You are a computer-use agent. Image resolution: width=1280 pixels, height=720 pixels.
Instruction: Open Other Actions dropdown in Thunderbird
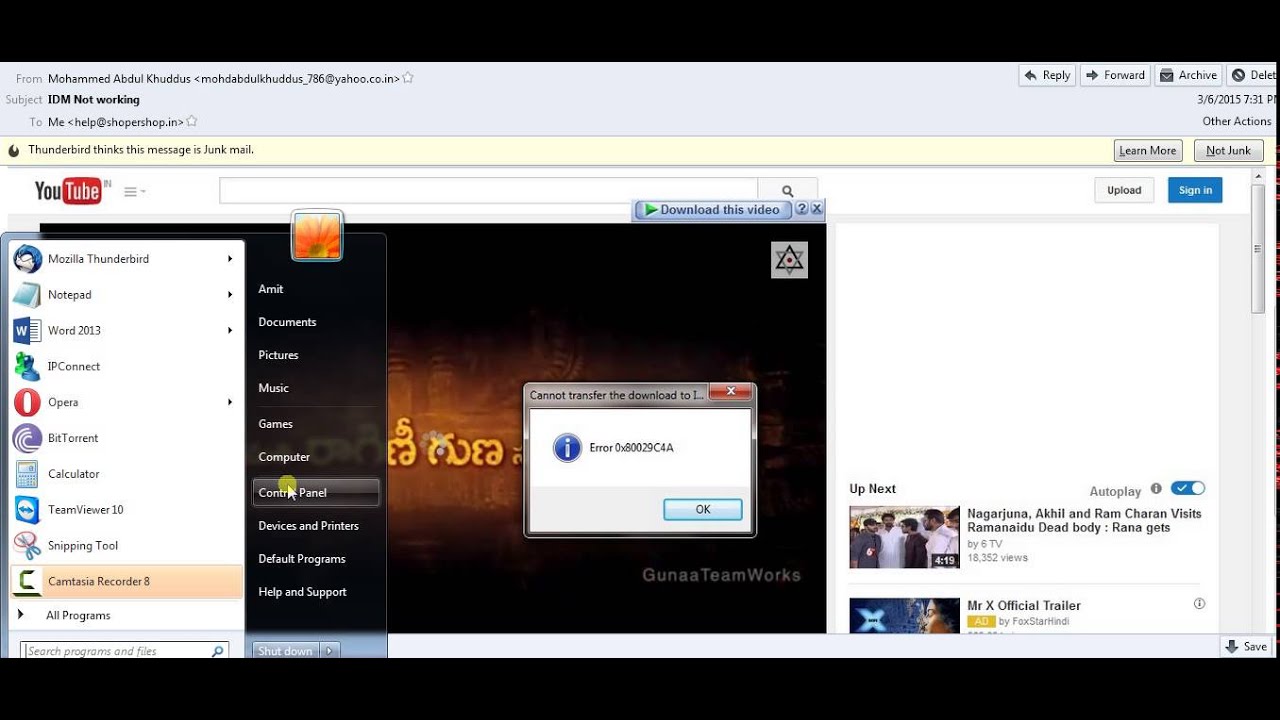coord(1237,121)
